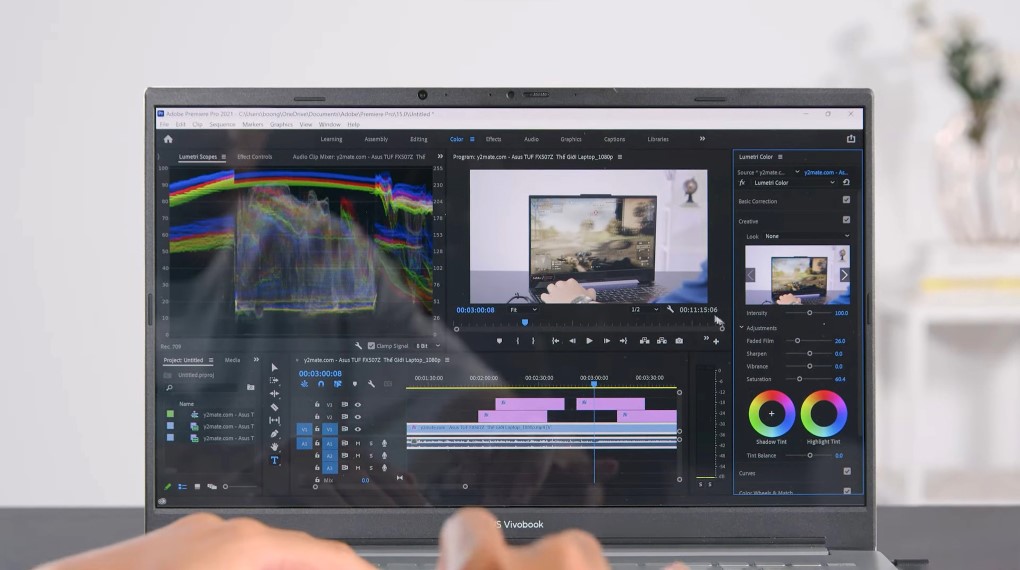Open the 1/2 playback resolution dropdown
The width and height of the screenshot is (1020, 570).
tap(644, 310)
